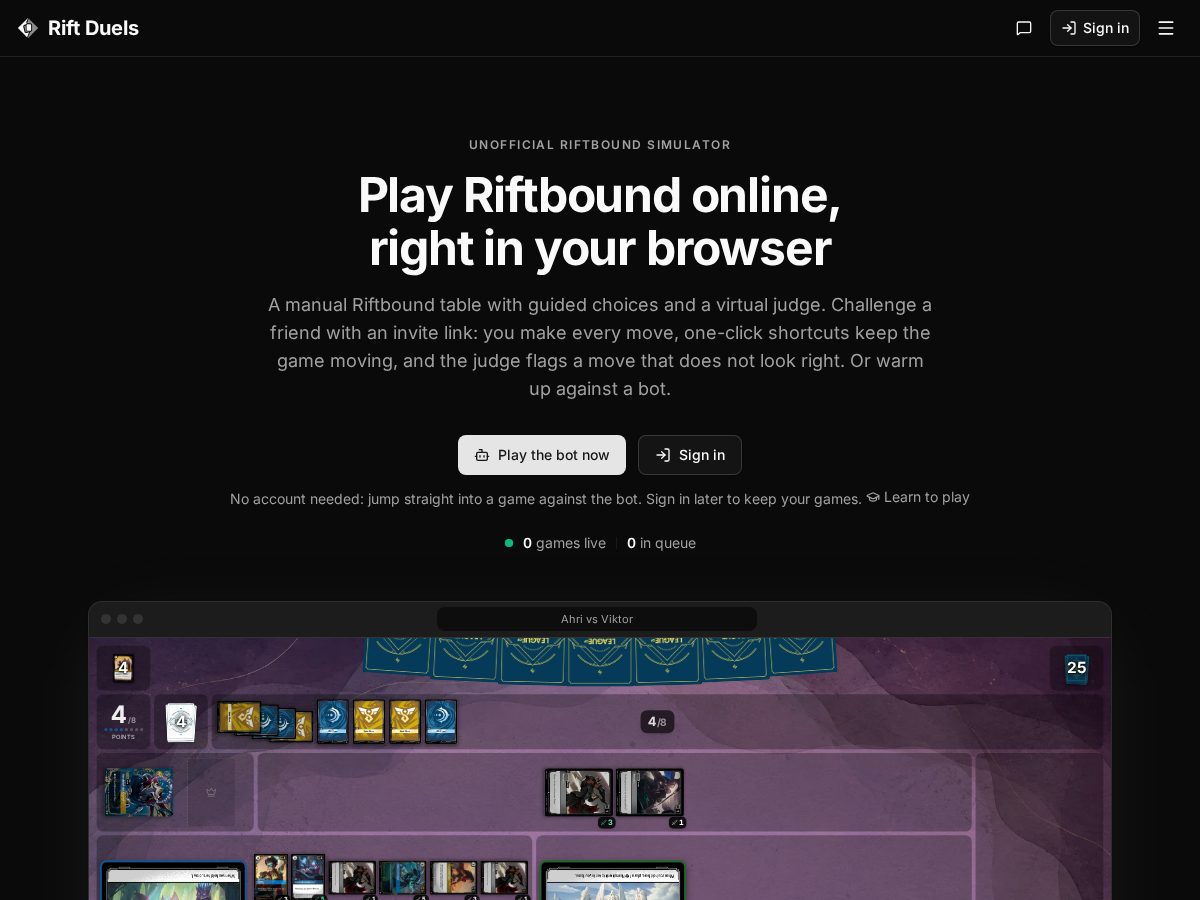Click the '0 in queue' status text
The height and width of the screenshot is (900, 1200).
661,543
